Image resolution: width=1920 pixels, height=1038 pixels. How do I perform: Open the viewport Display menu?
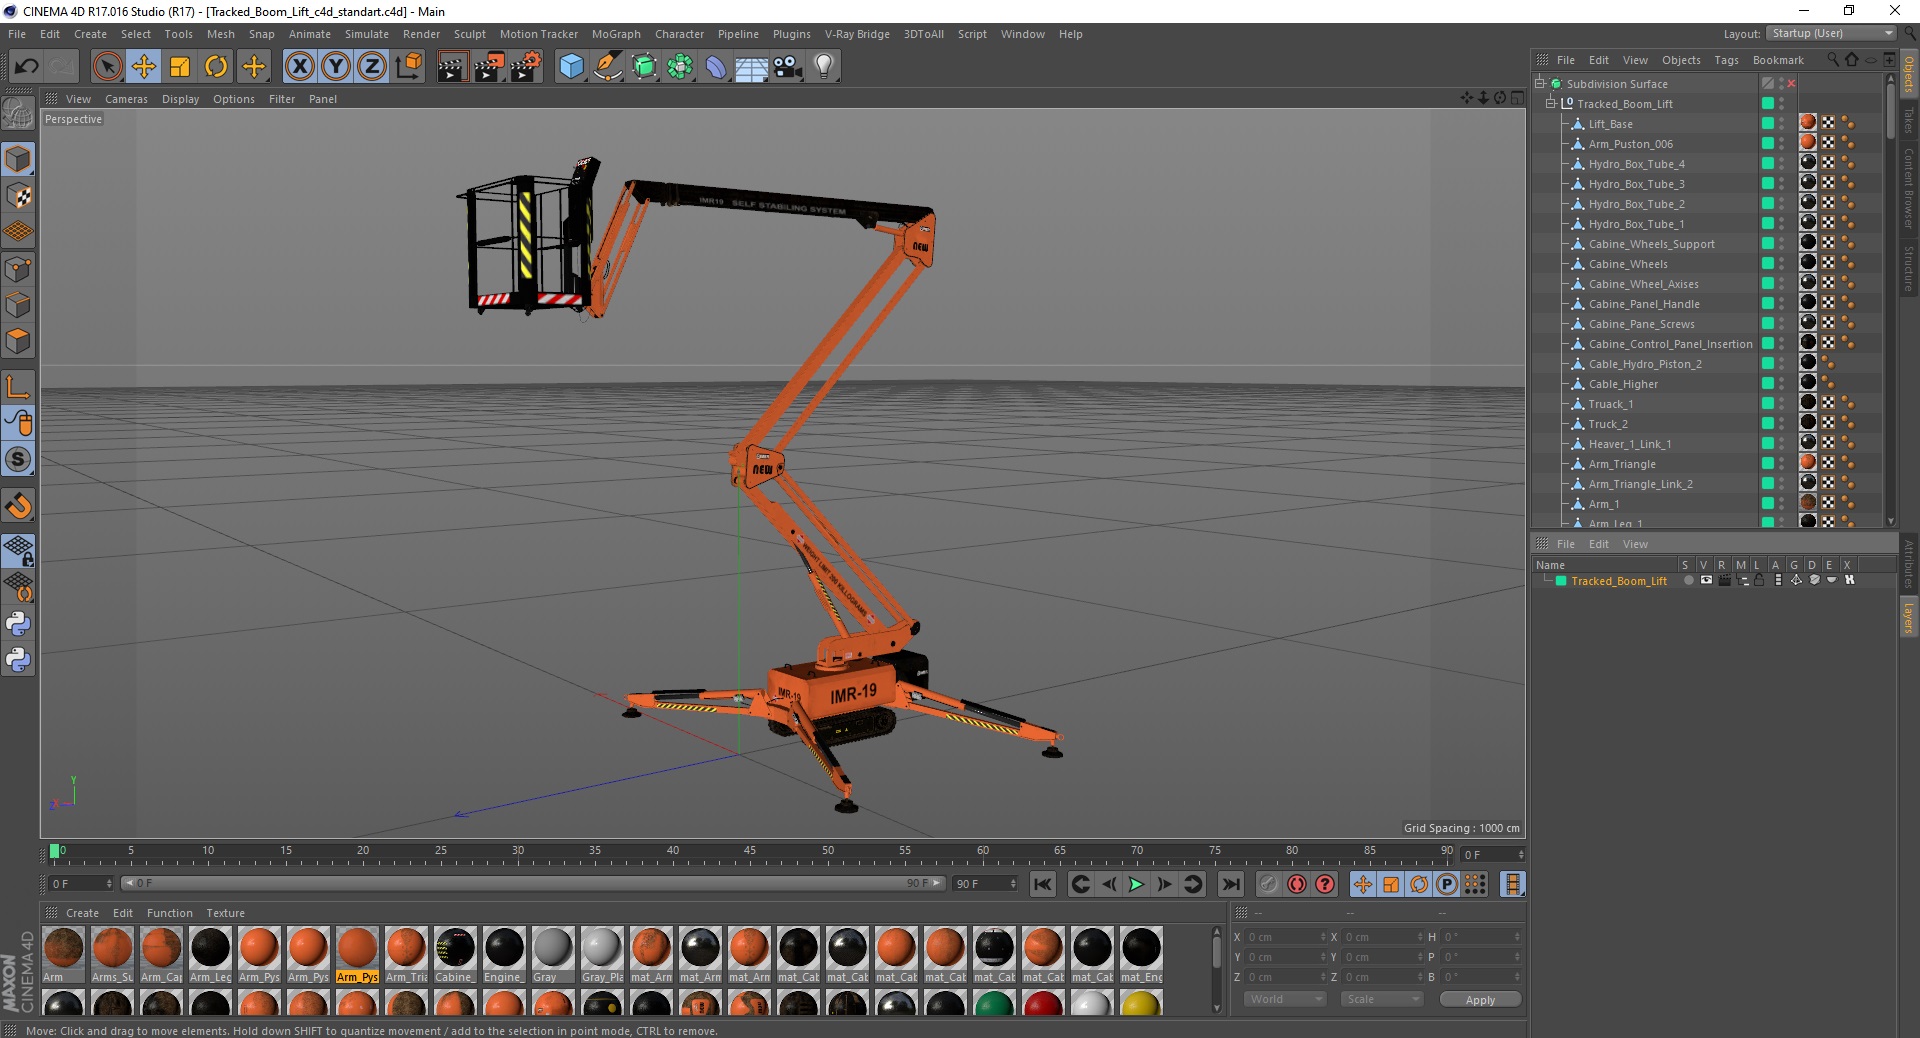pyautogui.click(x=180, y=99)
